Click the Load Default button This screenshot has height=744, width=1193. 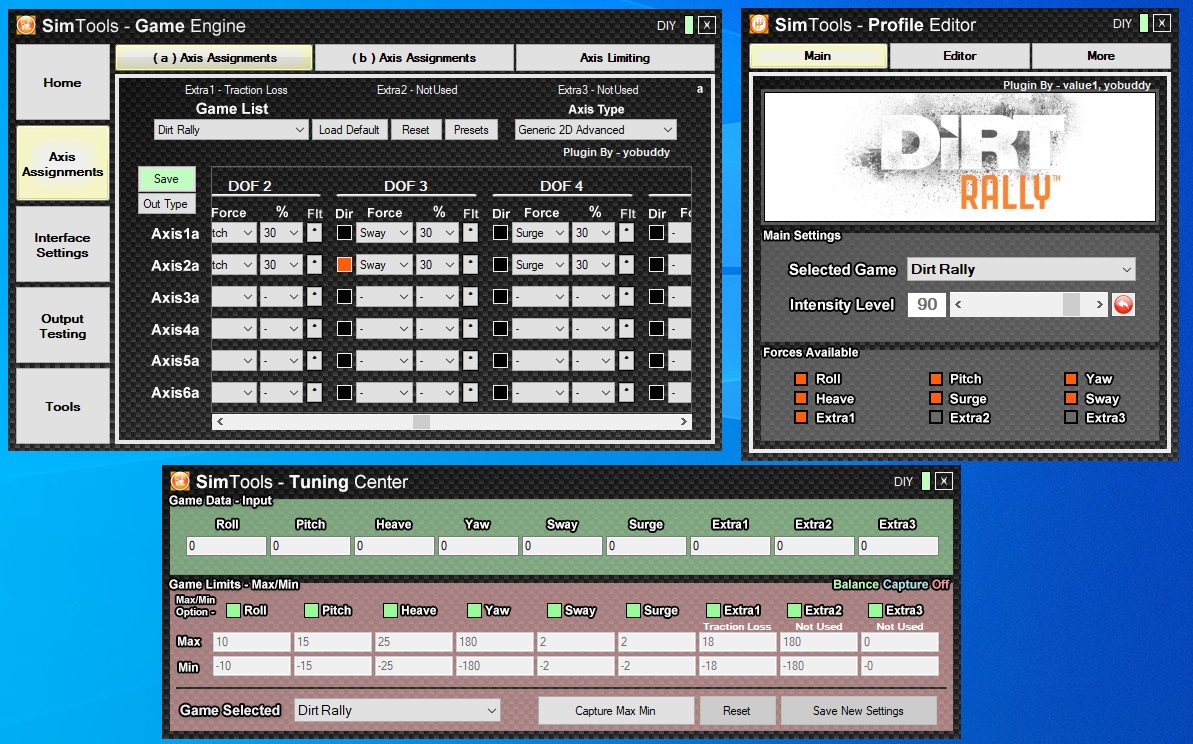click(x=348, y=130)
